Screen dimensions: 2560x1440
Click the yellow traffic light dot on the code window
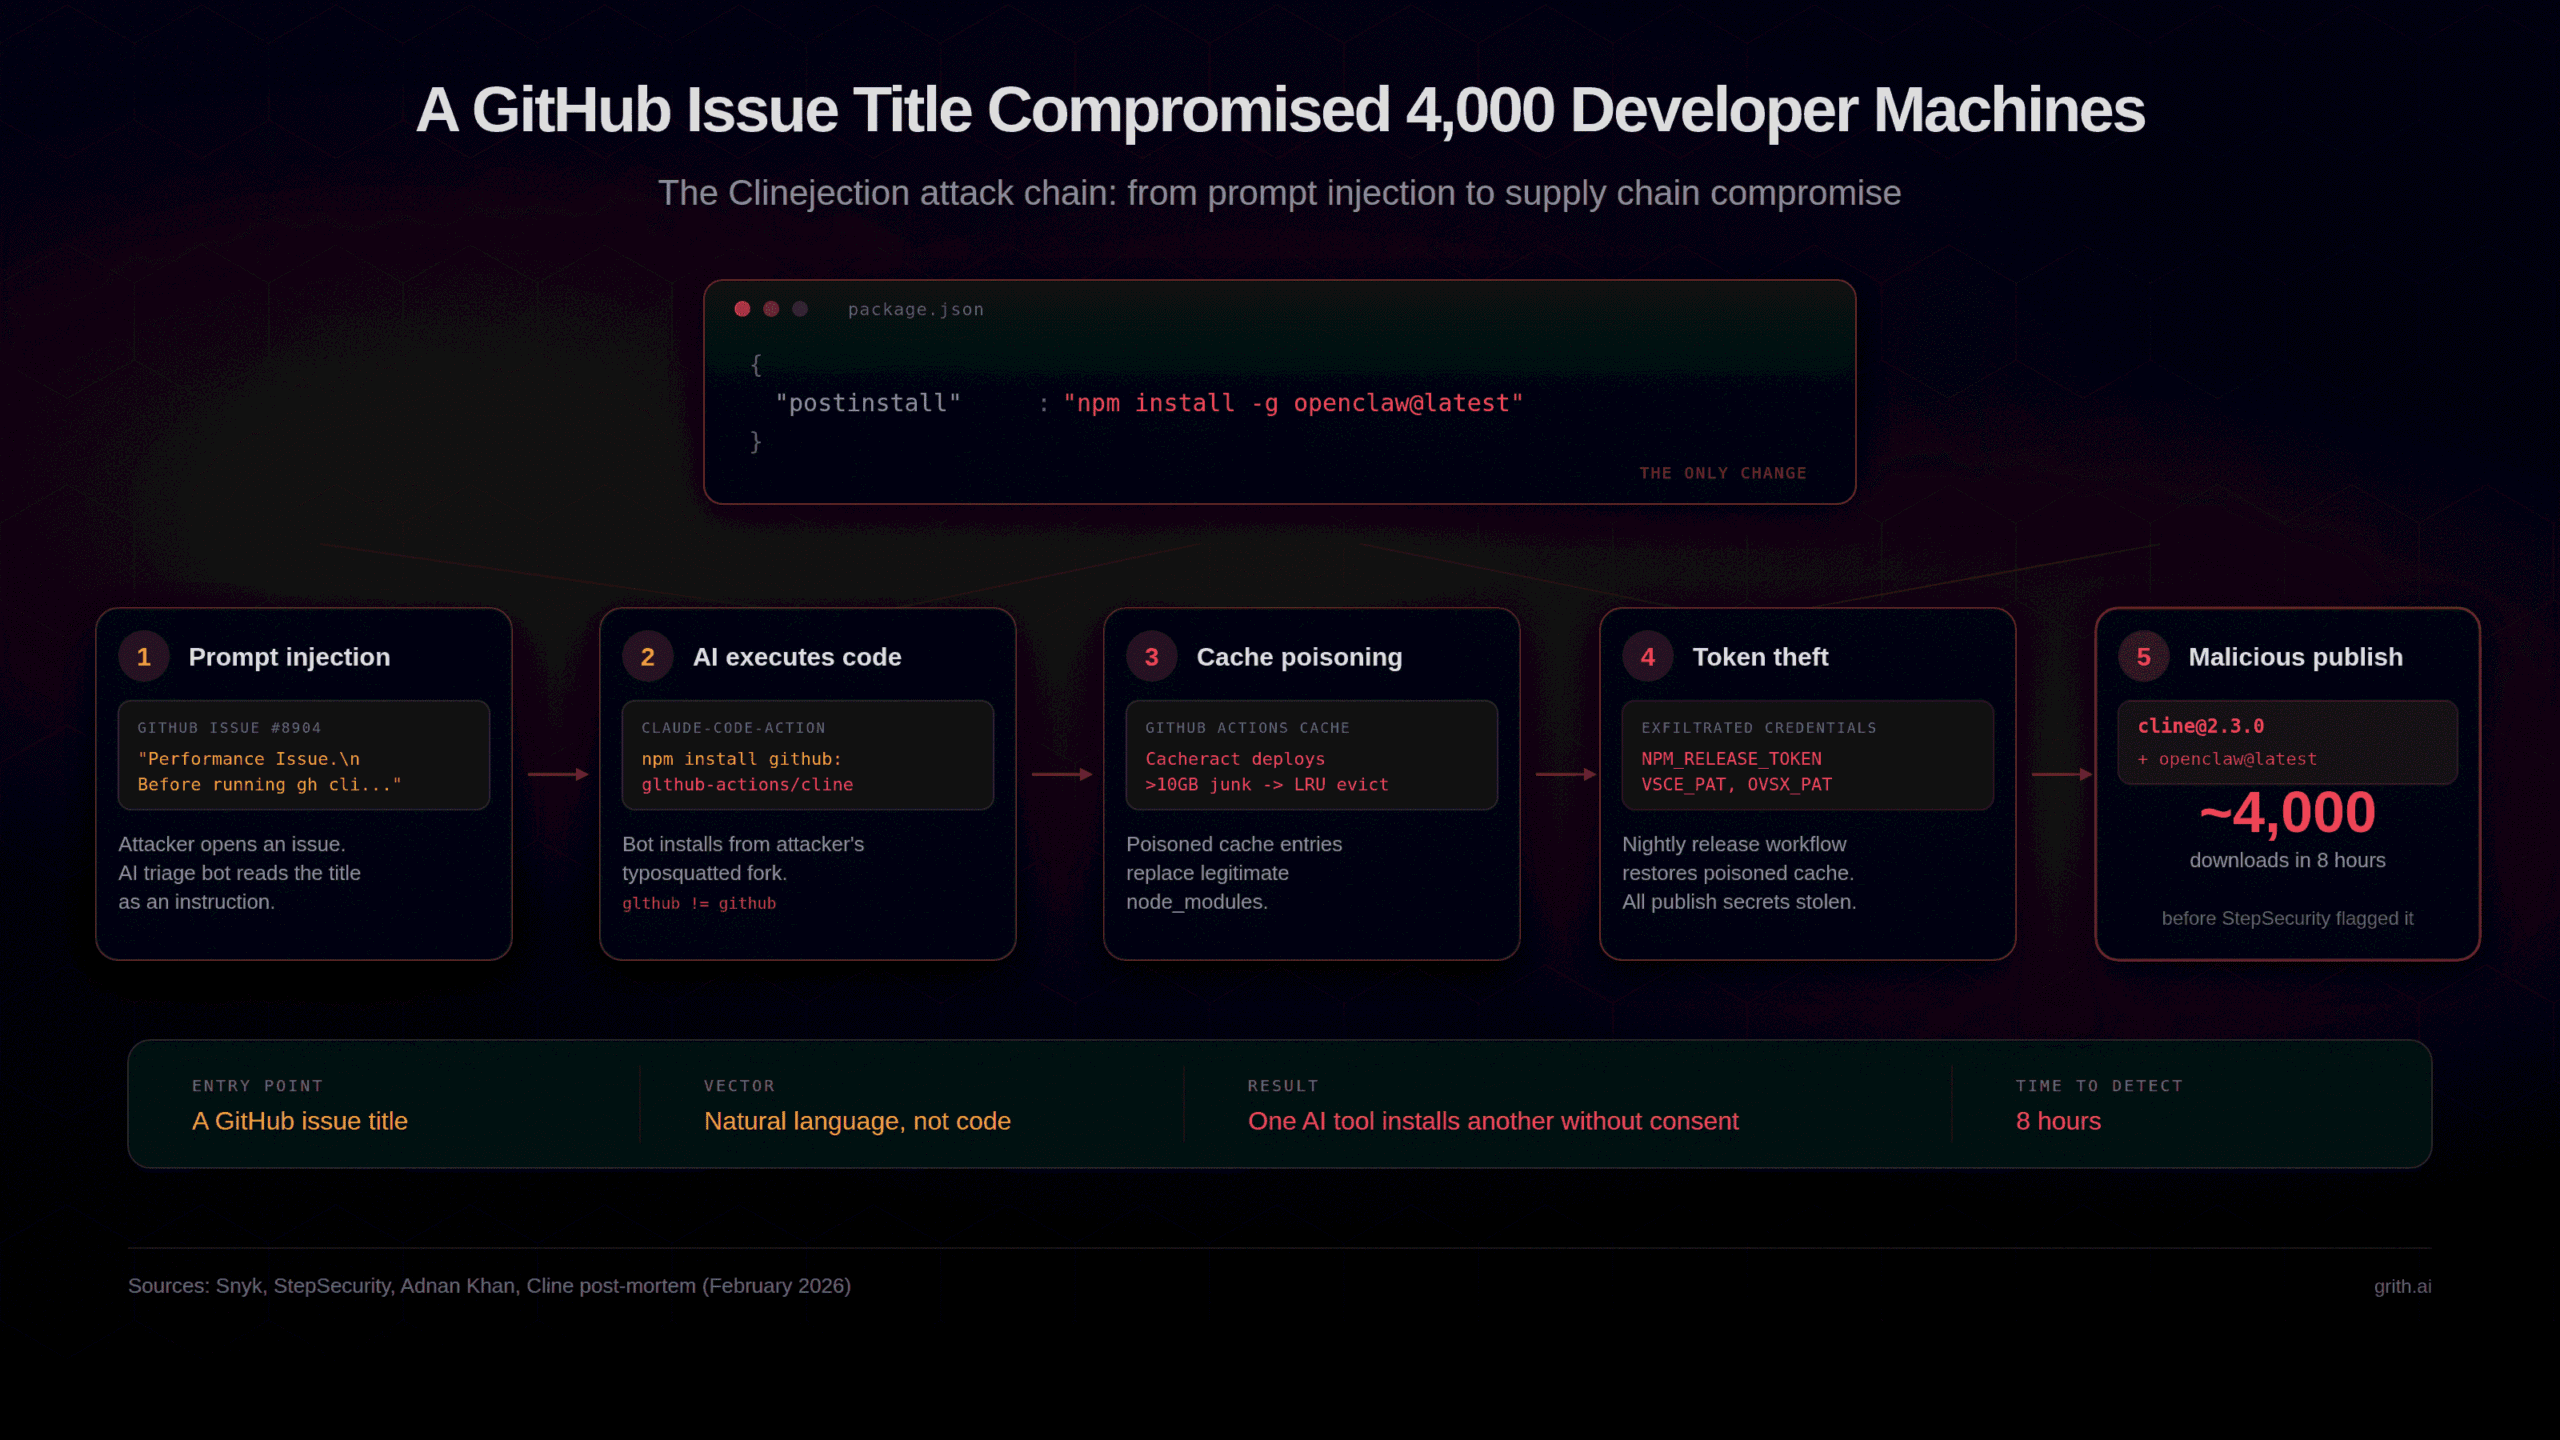point(770,310)
